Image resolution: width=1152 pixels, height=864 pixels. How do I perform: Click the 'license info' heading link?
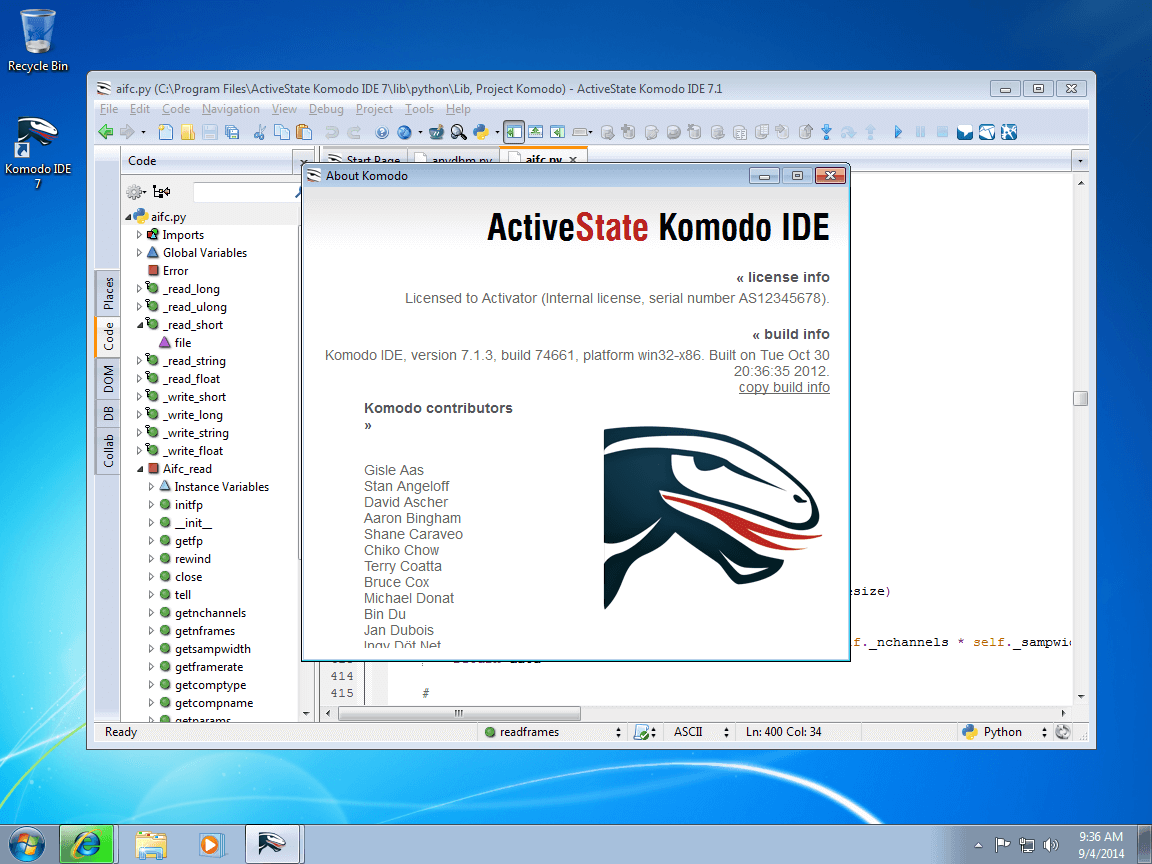783,277
